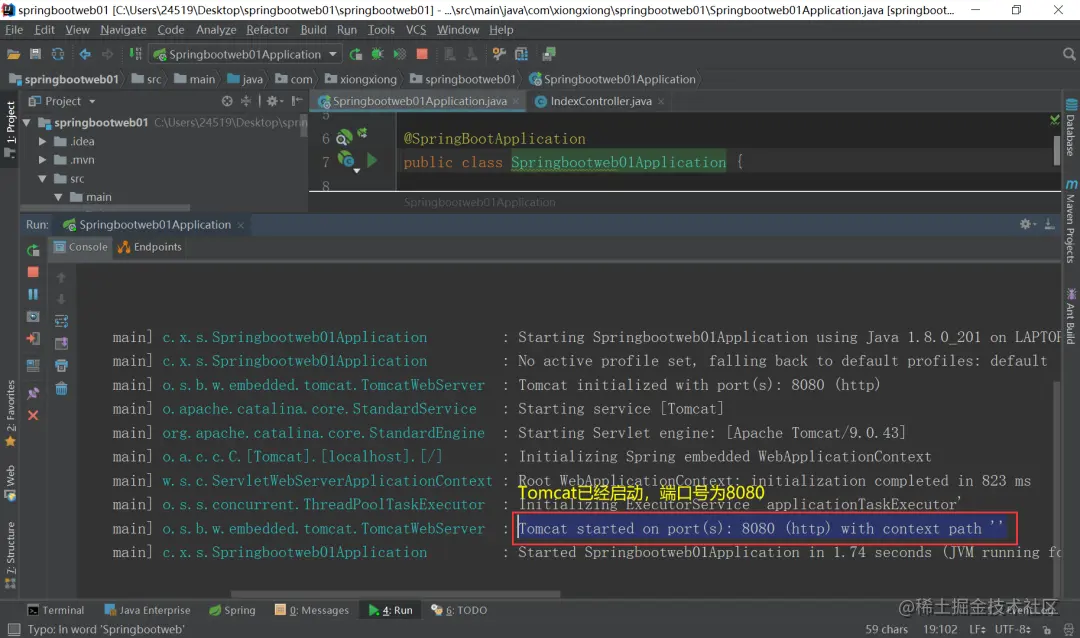Save all files with the floppy icon
The height and width of the screenshot is (638, 1080).
click(35, 54)
